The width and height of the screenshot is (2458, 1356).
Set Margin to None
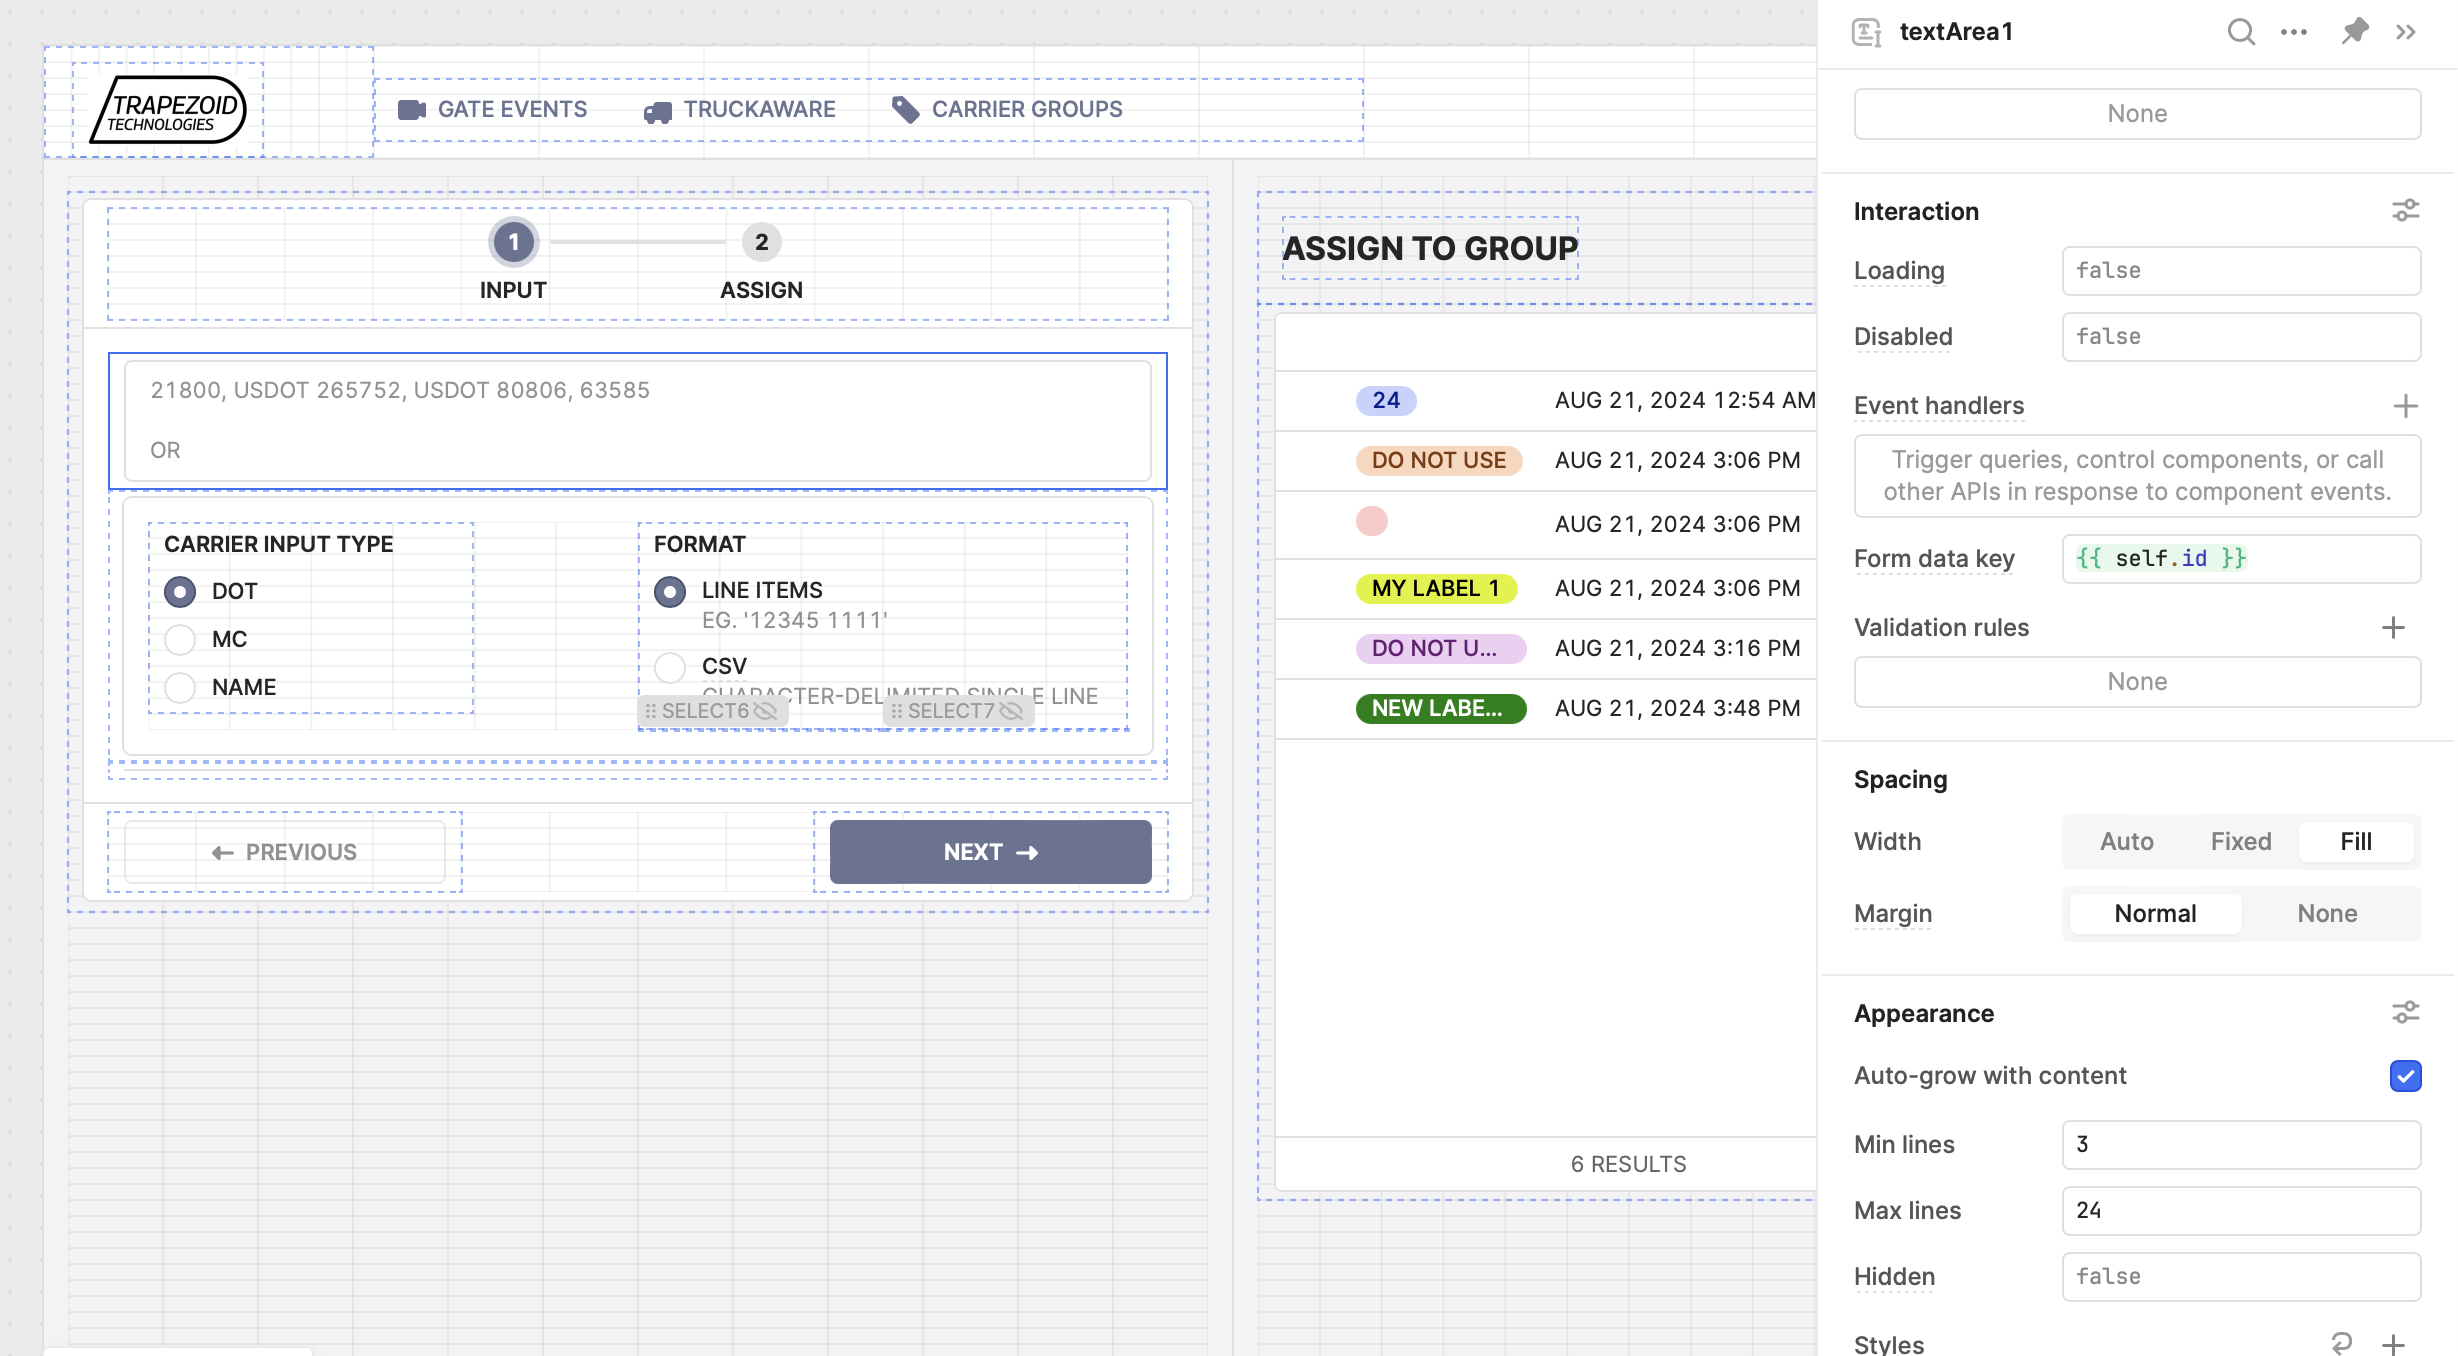pyautogui.click(x=2327, y=914)
